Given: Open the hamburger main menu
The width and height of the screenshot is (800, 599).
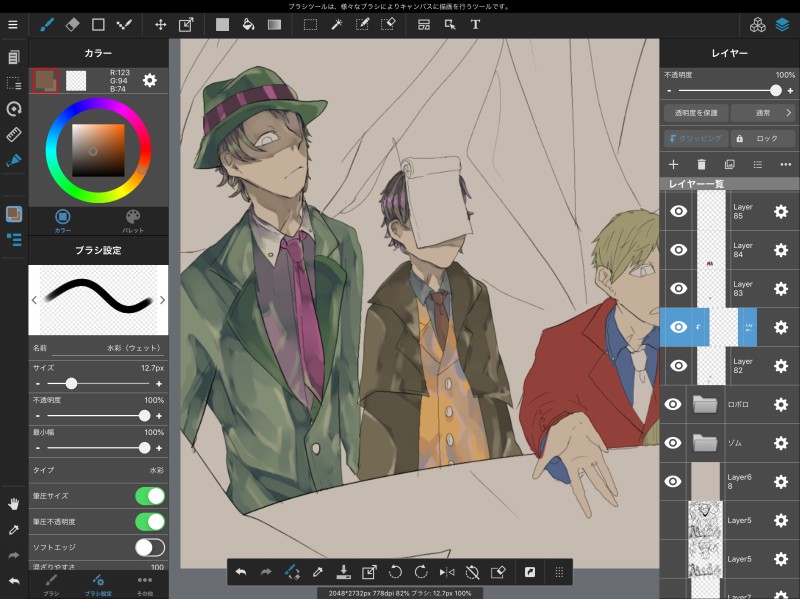Looking at the screenshot, I should 12,24.
